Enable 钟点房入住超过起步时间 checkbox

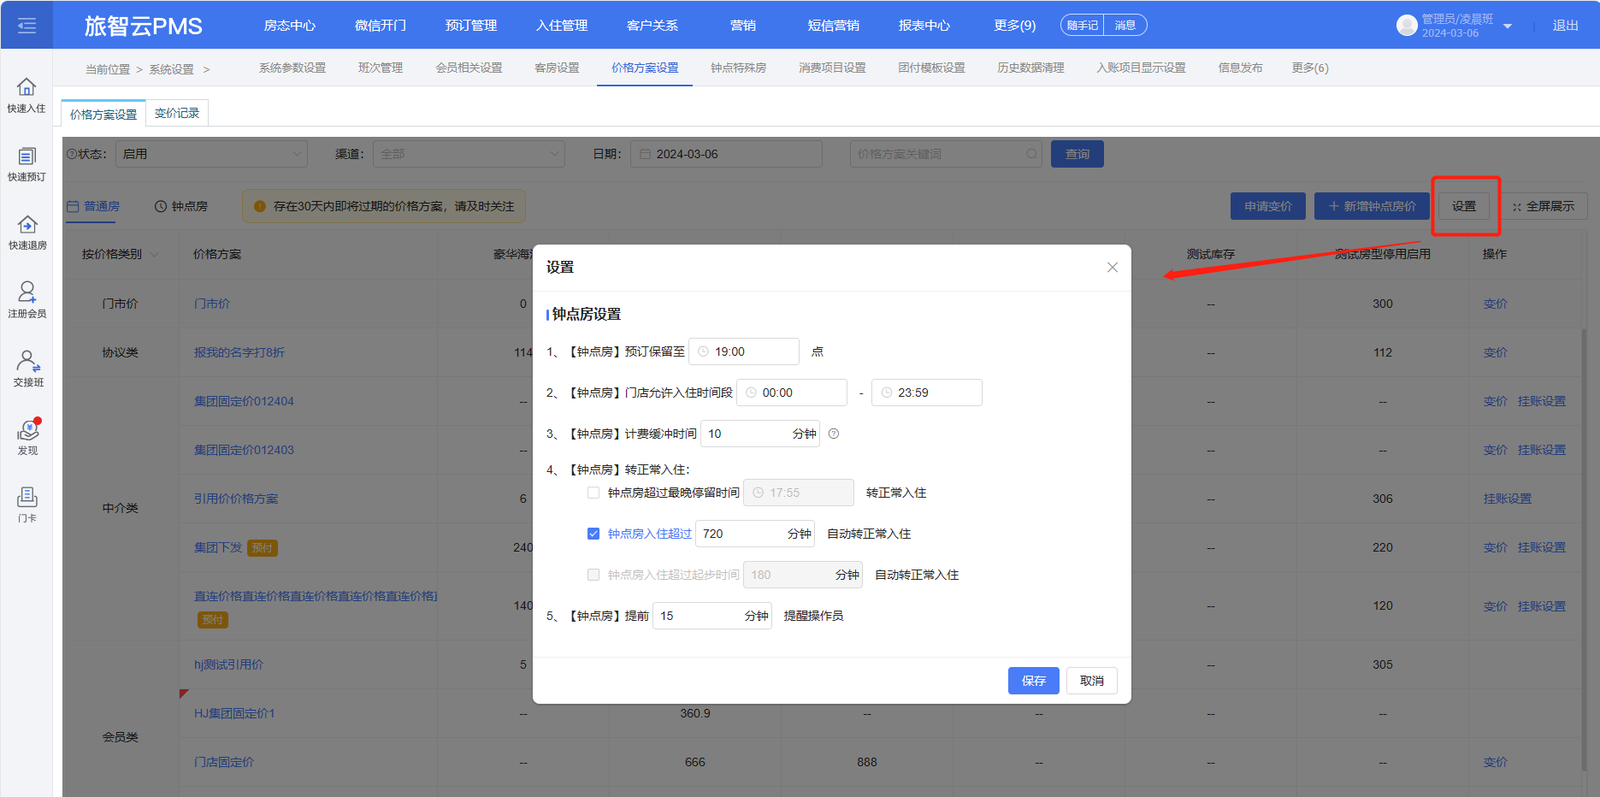coord(593,575)
